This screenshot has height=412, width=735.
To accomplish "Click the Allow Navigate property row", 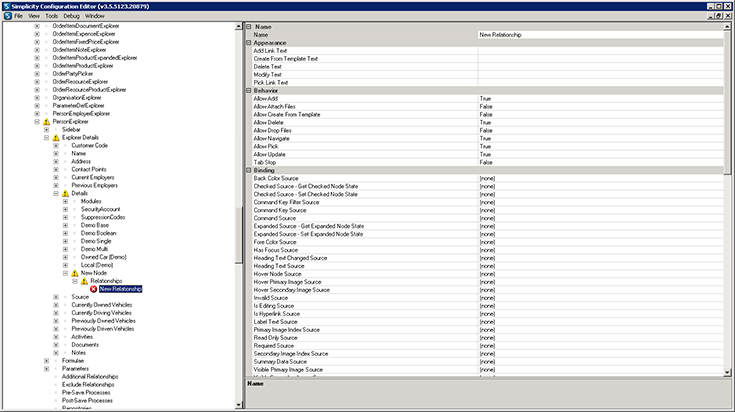I will 488,138.
